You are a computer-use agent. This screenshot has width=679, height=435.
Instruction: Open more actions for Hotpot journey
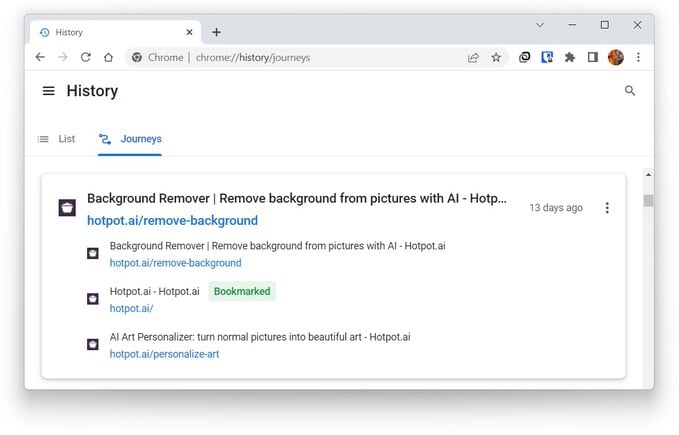click(607, 208)
